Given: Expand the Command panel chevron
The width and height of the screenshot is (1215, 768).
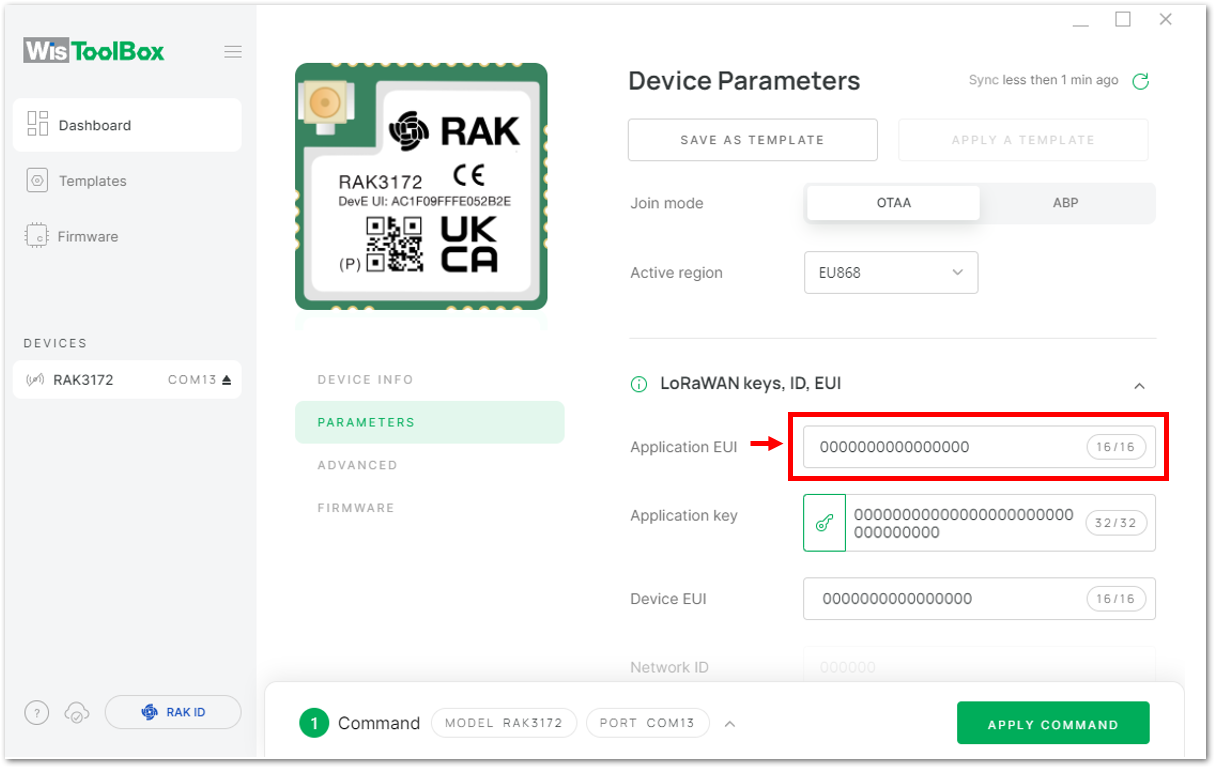Looking at the screenshot, I should pos(730,724).
